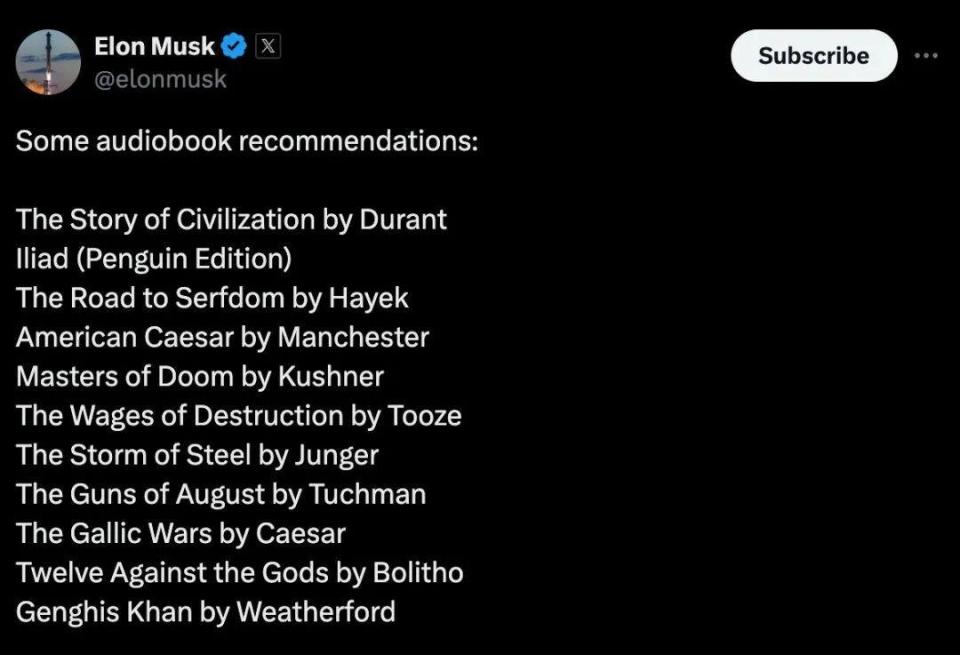The image size is (960, 655).
Task: Click "The Guns of August by Tuchman"
Action: pos(221,495)
